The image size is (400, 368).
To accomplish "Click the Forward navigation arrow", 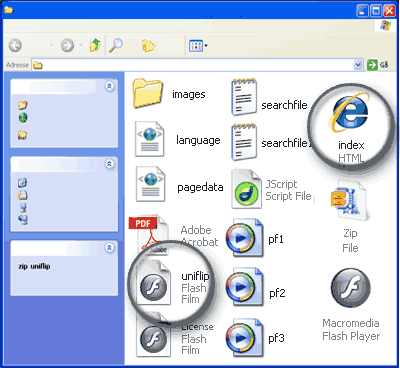I will 67,45.
